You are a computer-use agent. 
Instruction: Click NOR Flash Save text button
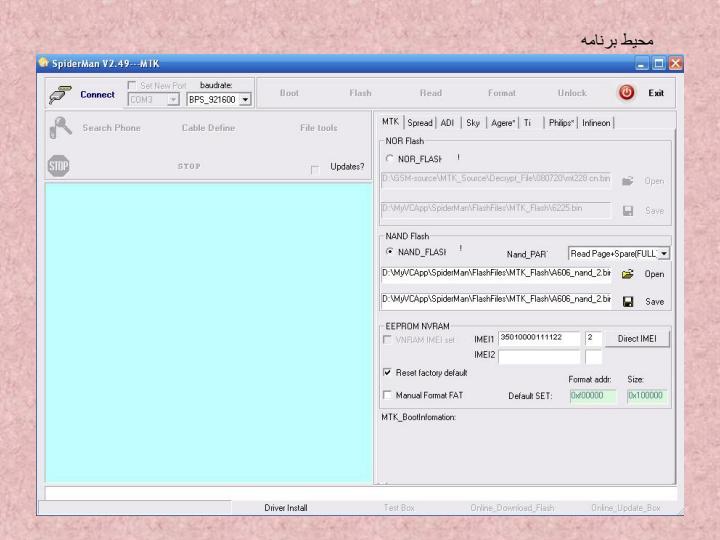pos(654,211)
